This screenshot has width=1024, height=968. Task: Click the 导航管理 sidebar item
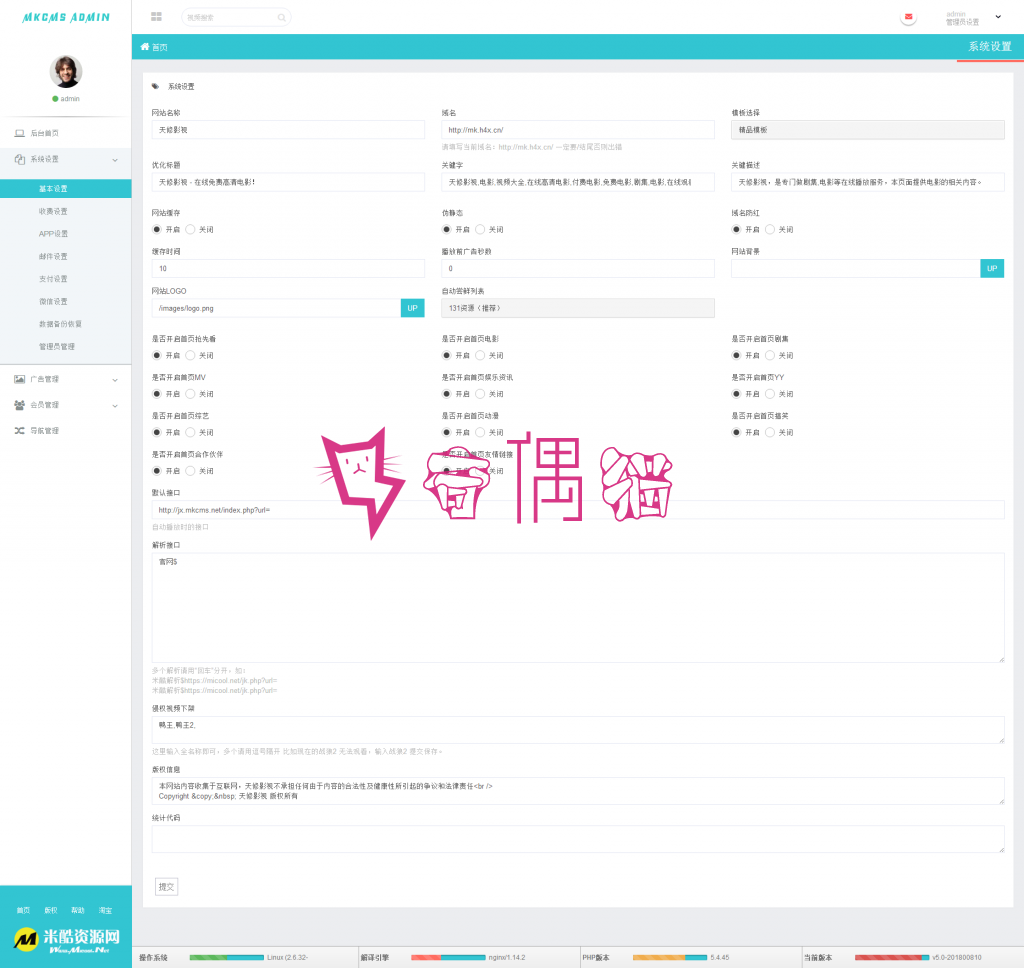pyautogui.click(x=44, y=431)
